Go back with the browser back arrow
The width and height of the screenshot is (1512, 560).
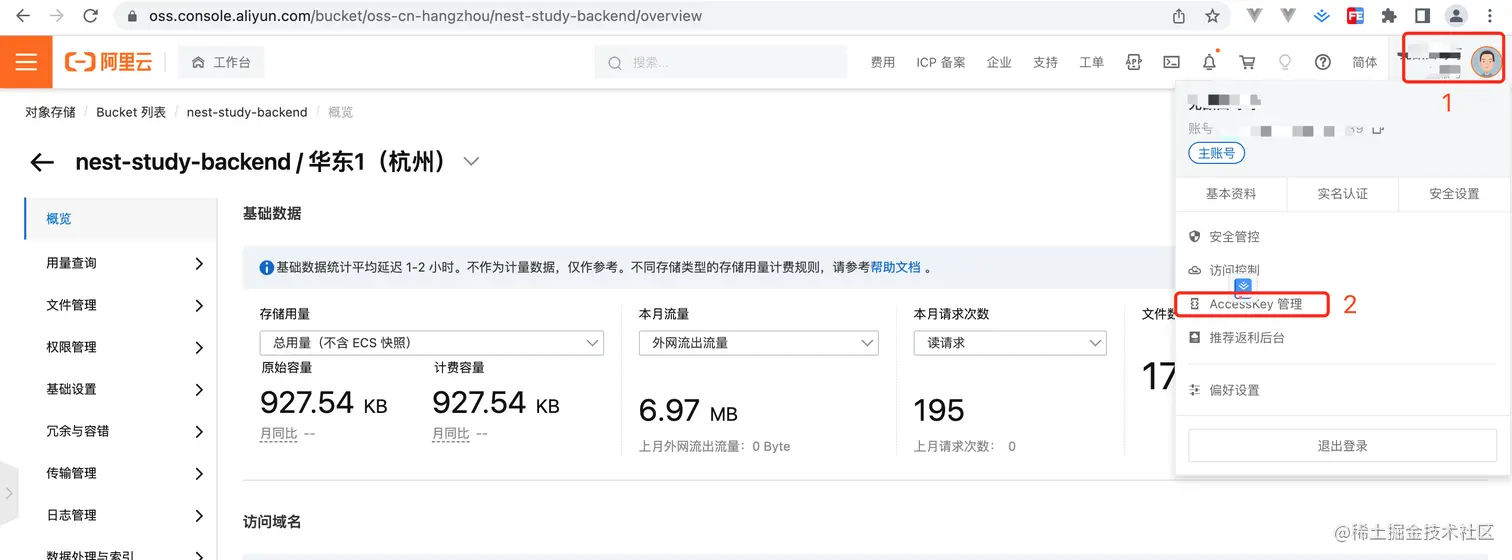coord(23,16)
